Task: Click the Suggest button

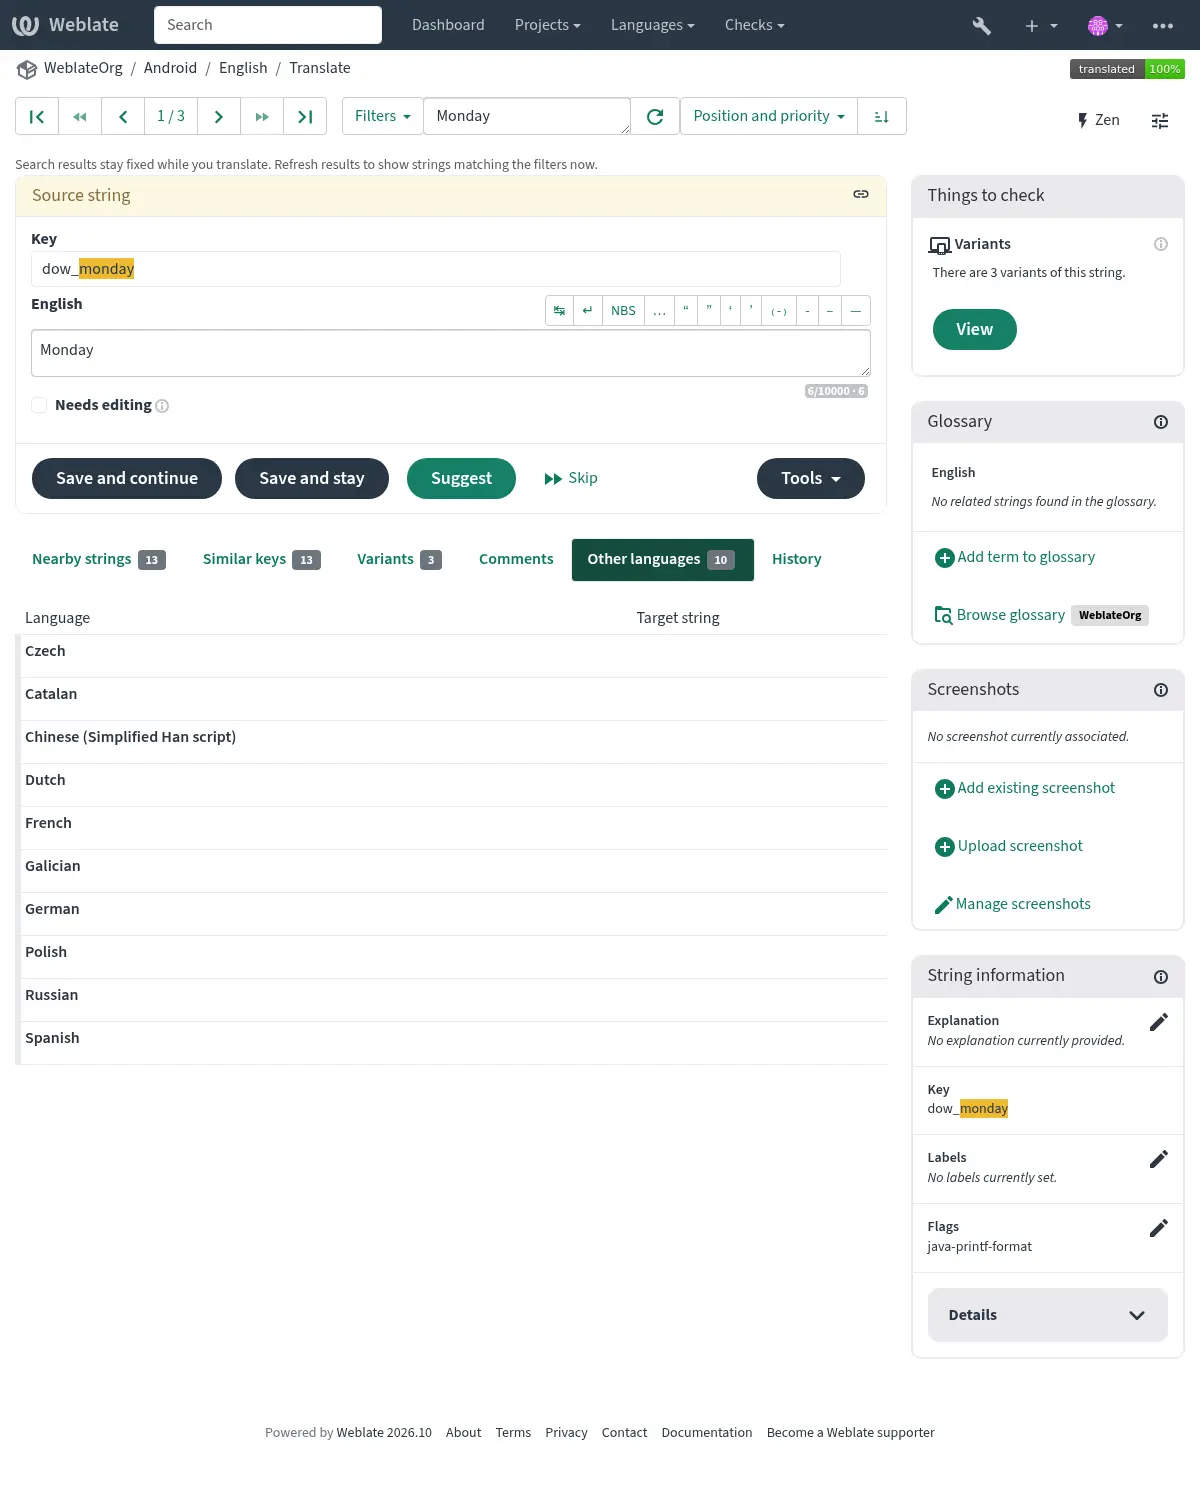Action: pos(461,478)
